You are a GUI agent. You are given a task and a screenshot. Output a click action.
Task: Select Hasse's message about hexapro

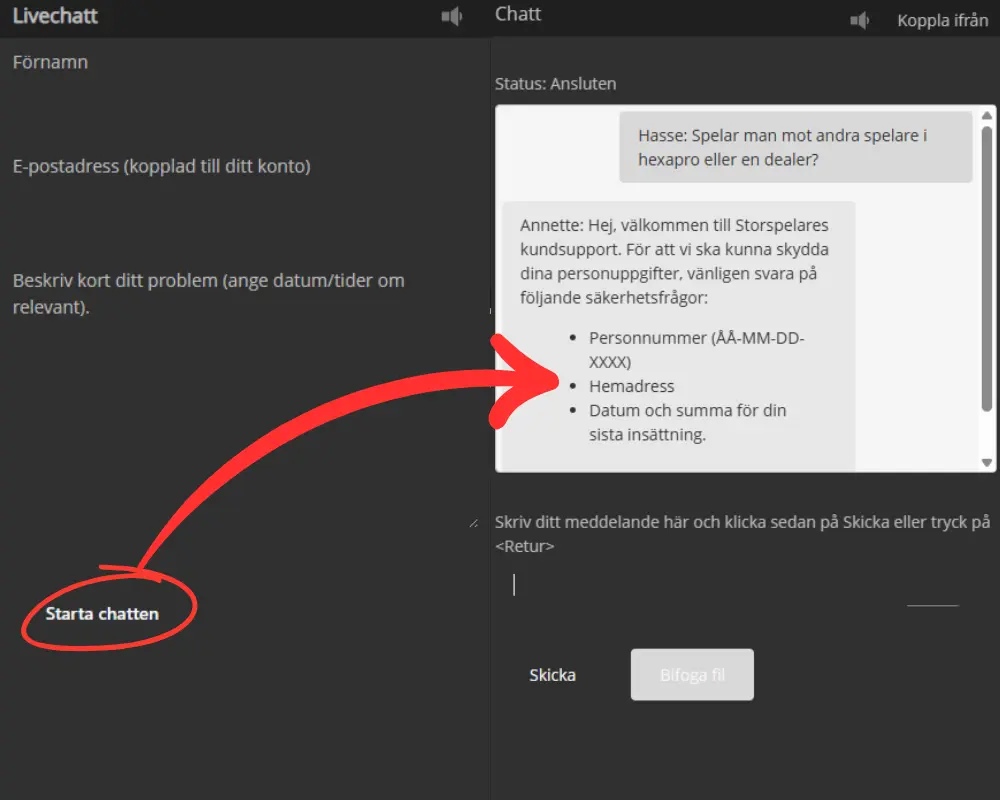[795, 147]
